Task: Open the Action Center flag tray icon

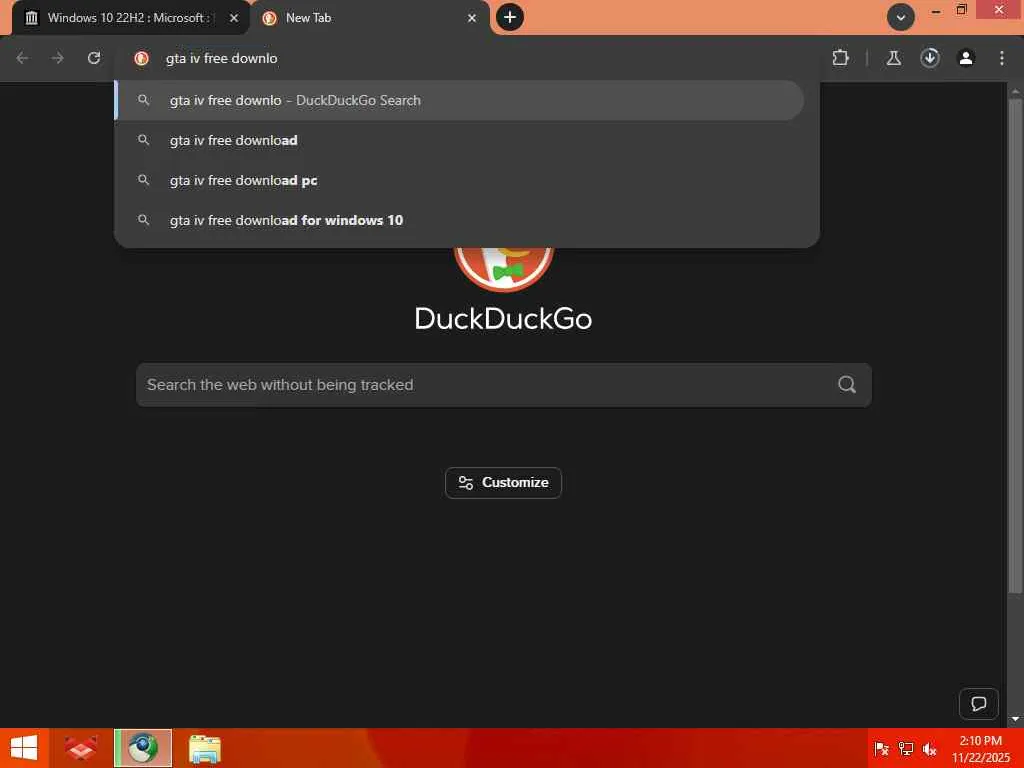Action: click(881, 749)
